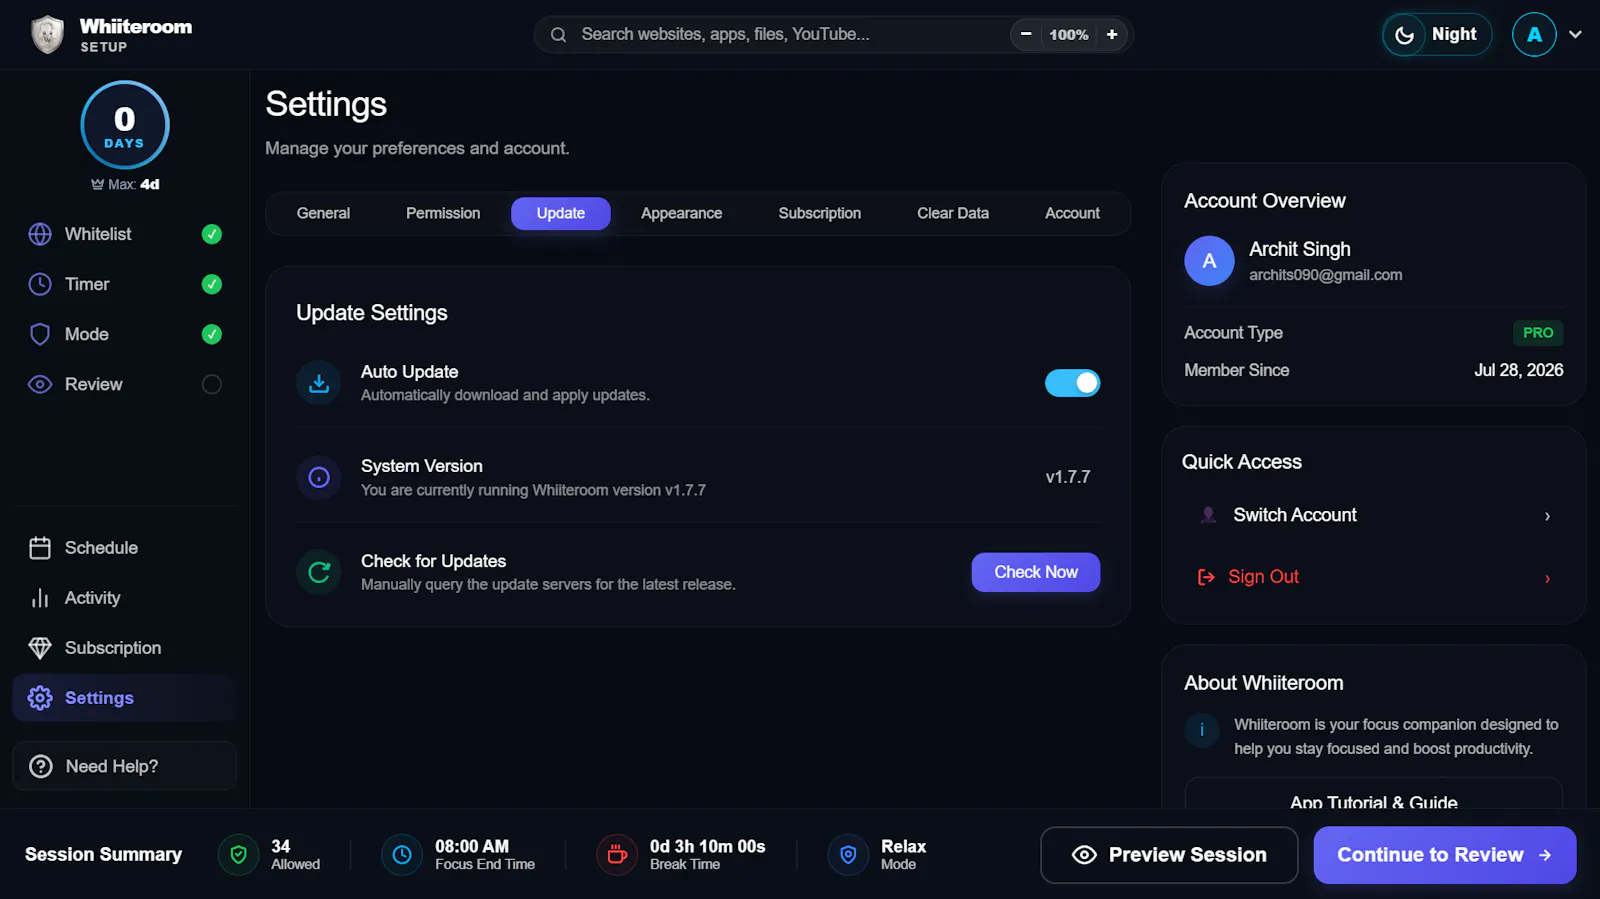Click the Preview Session button

[1169, 855]
